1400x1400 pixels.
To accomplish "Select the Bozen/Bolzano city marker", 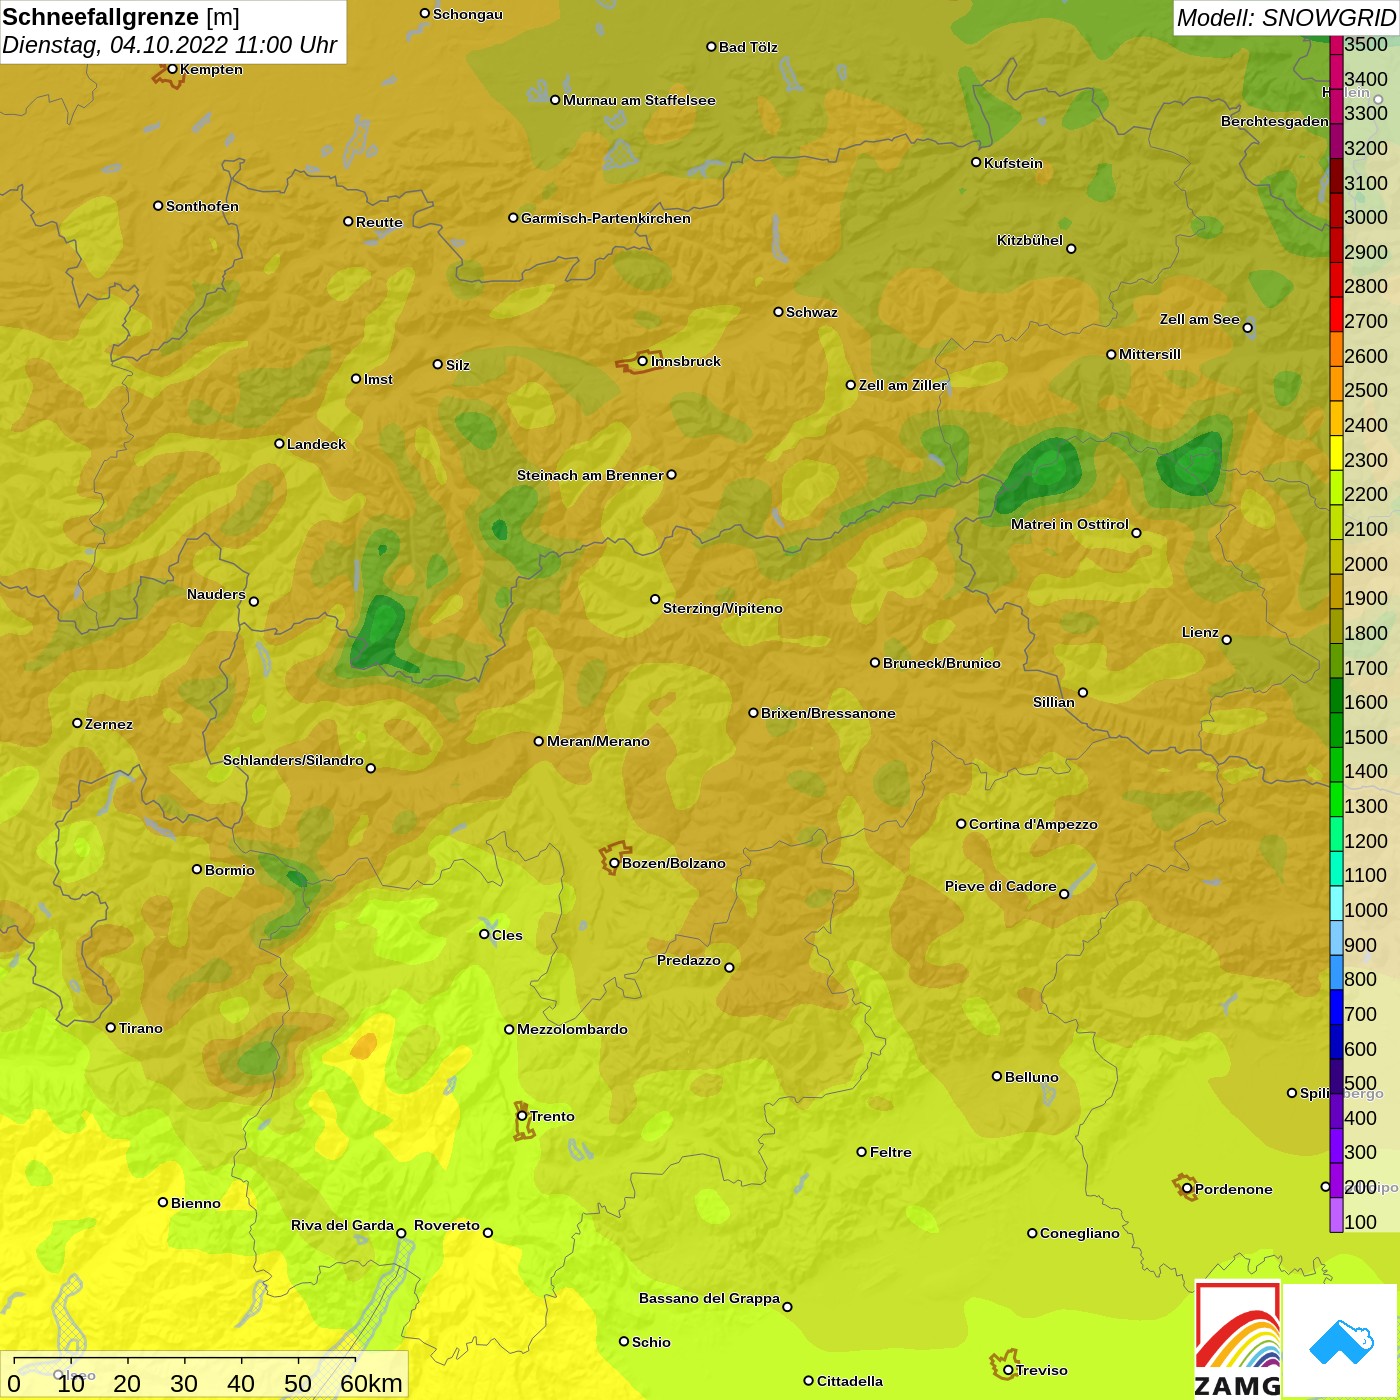I will [x=614, y=863].
